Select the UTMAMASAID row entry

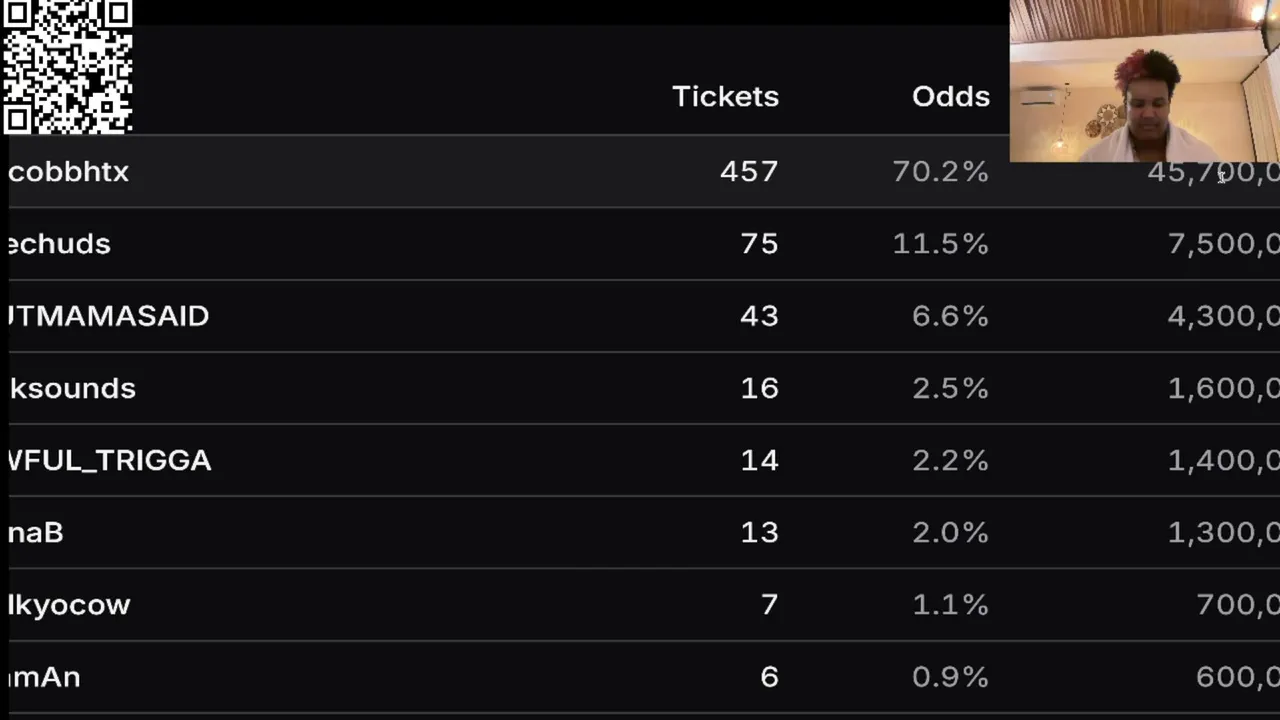pyautogui.click(x=108, y=316)
